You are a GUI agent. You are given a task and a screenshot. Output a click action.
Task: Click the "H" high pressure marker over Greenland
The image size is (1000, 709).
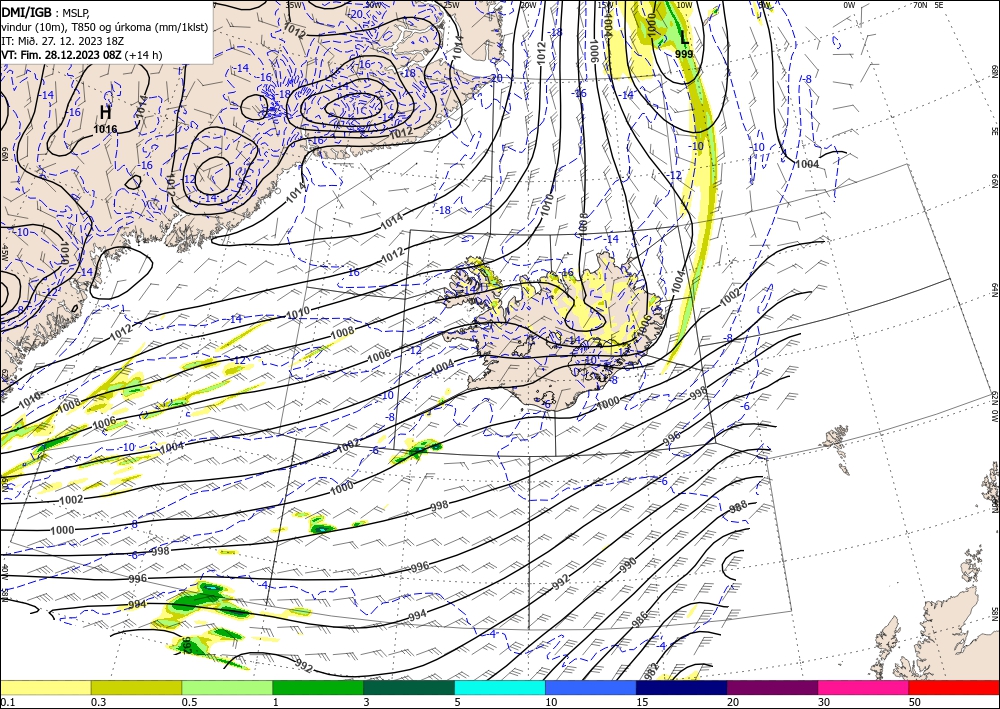(105, 113)
